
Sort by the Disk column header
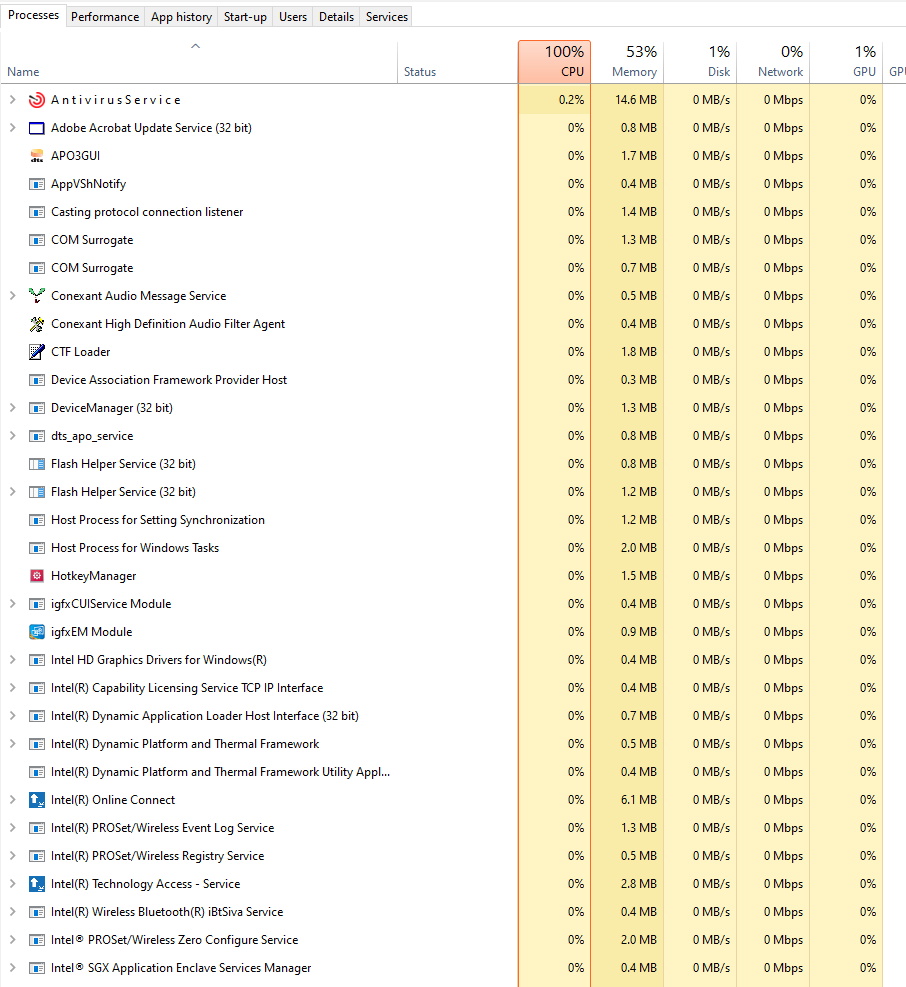pyautogui.click(x=701, y=62)
